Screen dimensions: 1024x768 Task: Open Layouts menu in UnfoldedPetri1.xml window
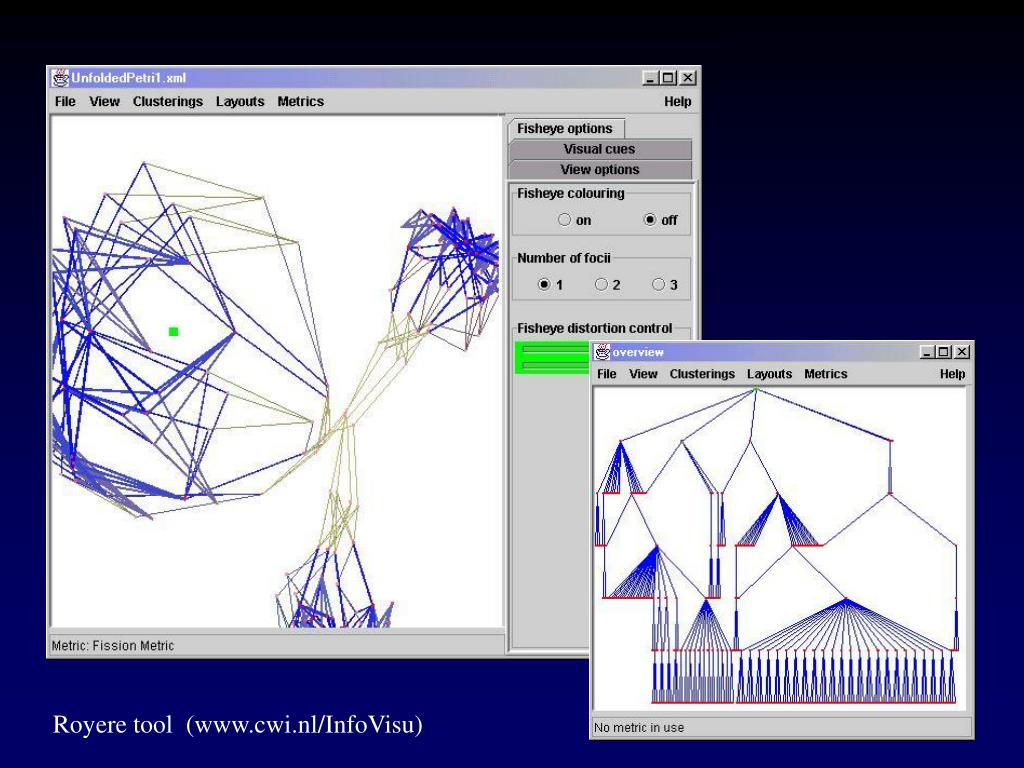click(x=240, y=101)
